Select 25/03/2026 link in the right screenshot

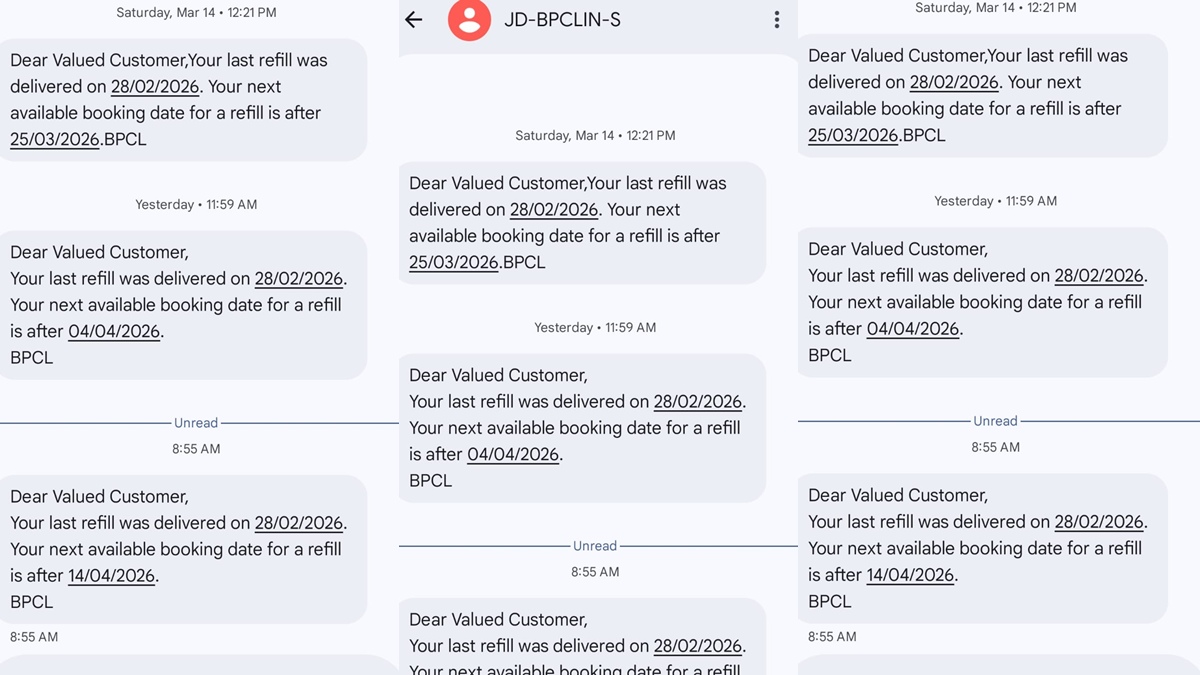pyautogui.click(x=852, y=136)
